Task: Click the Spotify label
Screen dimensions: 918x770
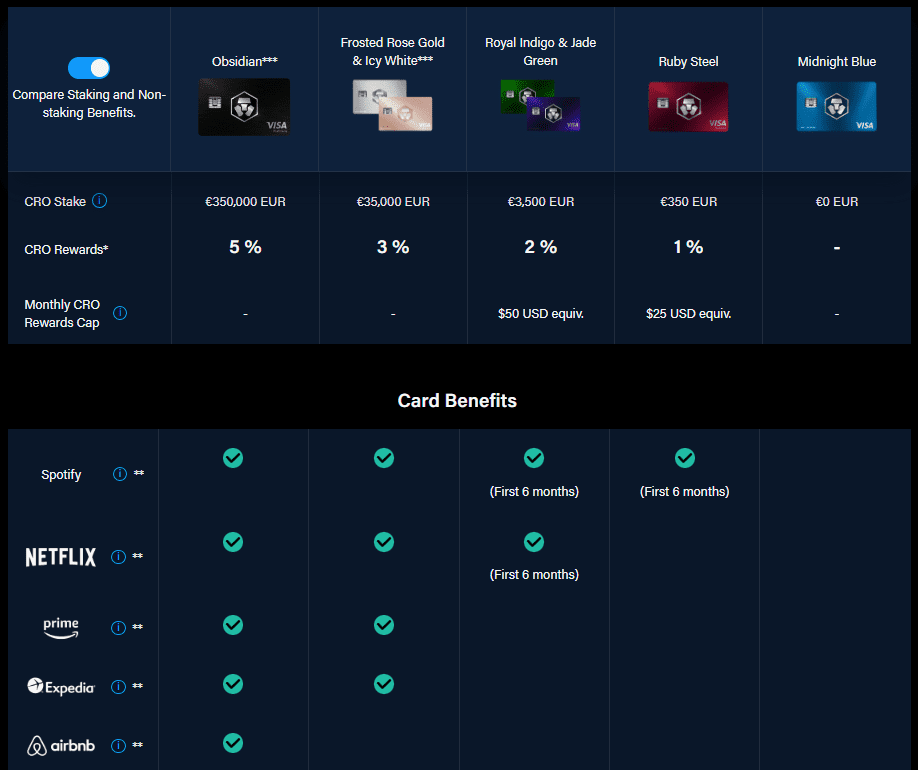Action: pyautogui.click(x=61, y=474)
